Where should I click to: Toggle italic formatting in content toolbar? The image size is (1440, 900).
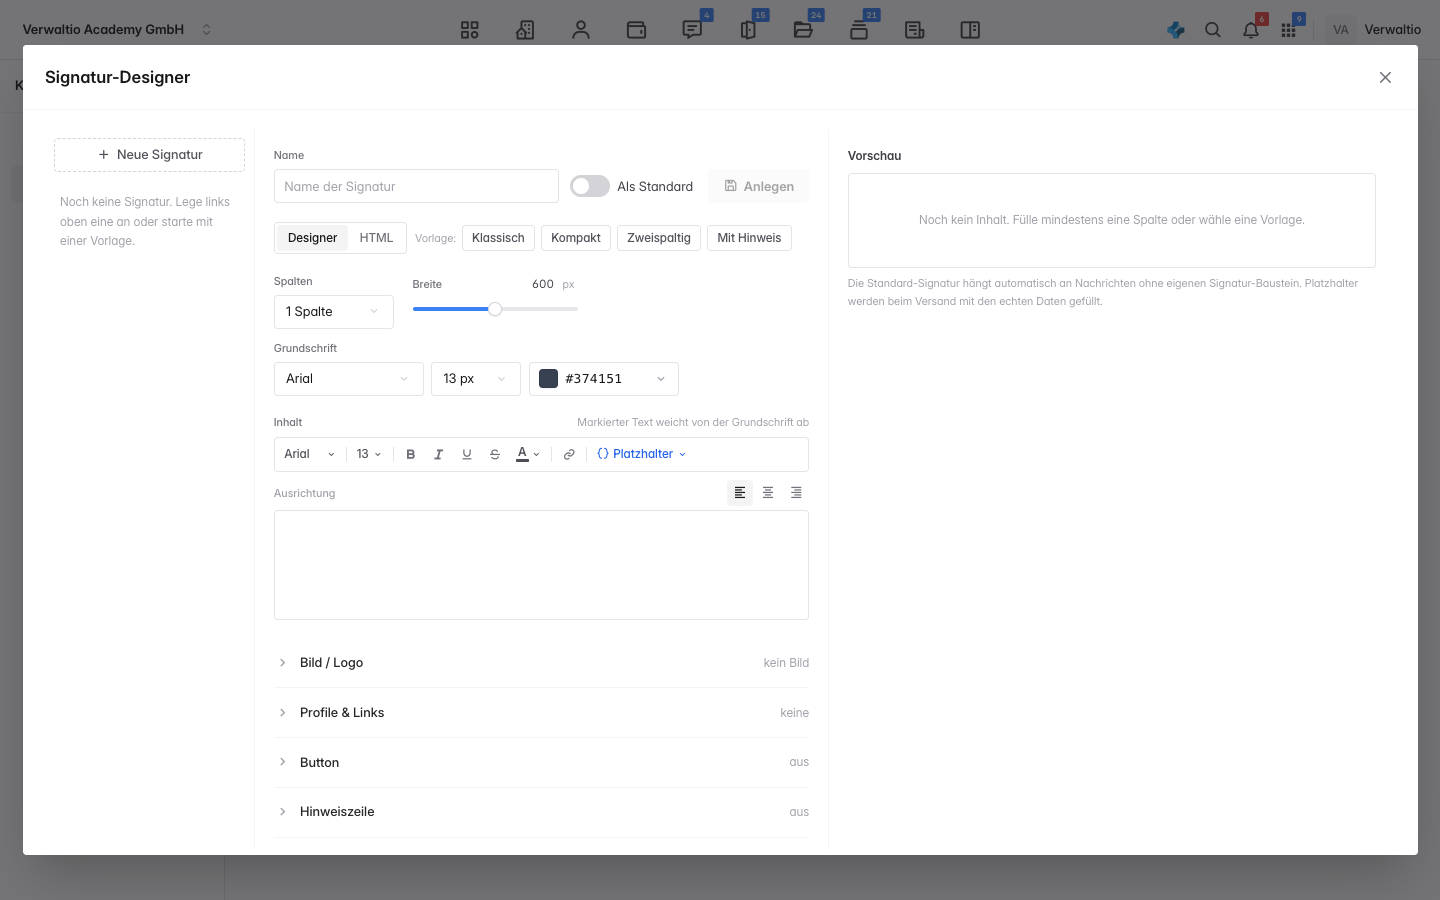438,454
